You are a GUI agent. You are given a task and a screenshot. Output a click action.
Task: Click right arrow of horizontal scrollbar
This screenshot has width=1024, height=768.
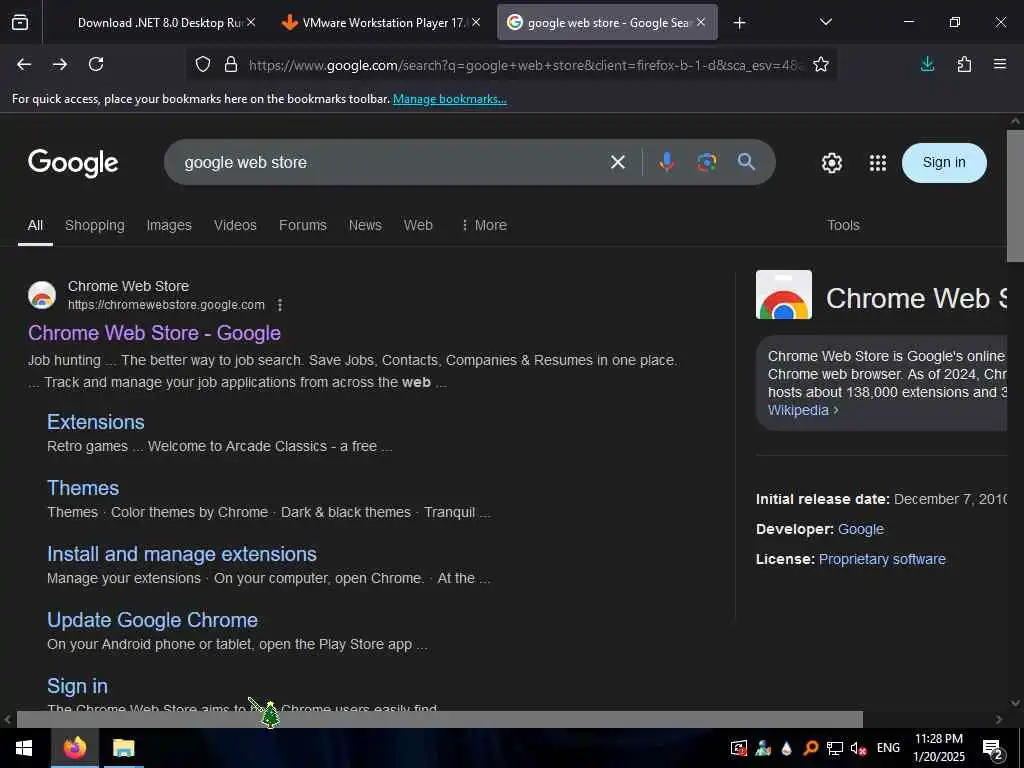pos(999,719)
